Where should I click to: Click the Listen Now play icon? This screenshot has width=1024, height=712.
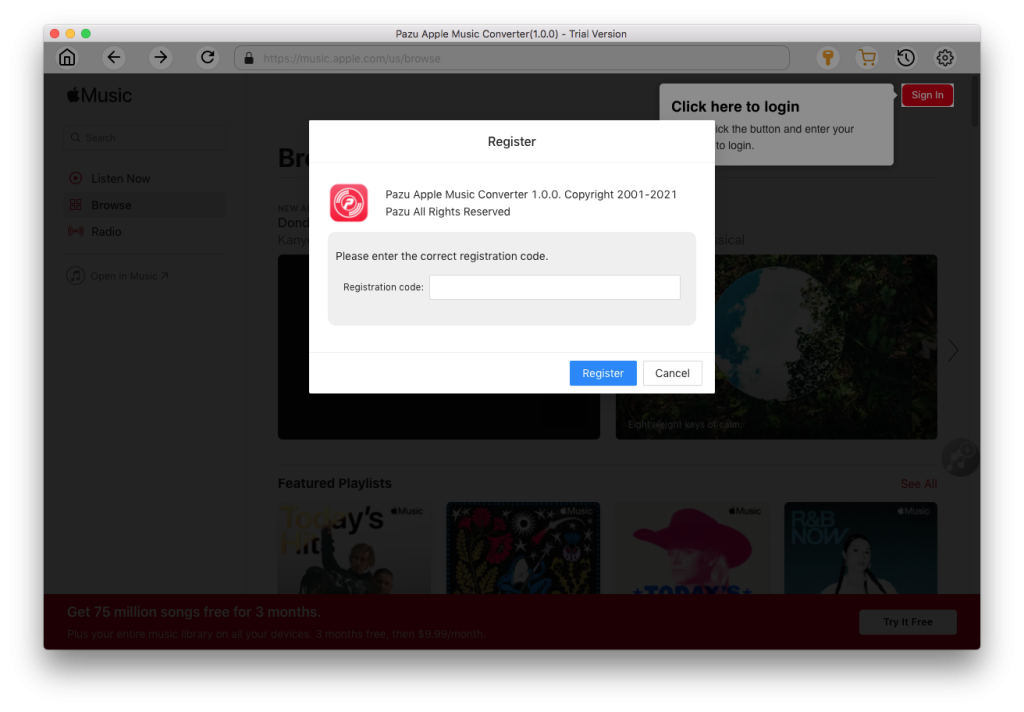coord(76,178)
